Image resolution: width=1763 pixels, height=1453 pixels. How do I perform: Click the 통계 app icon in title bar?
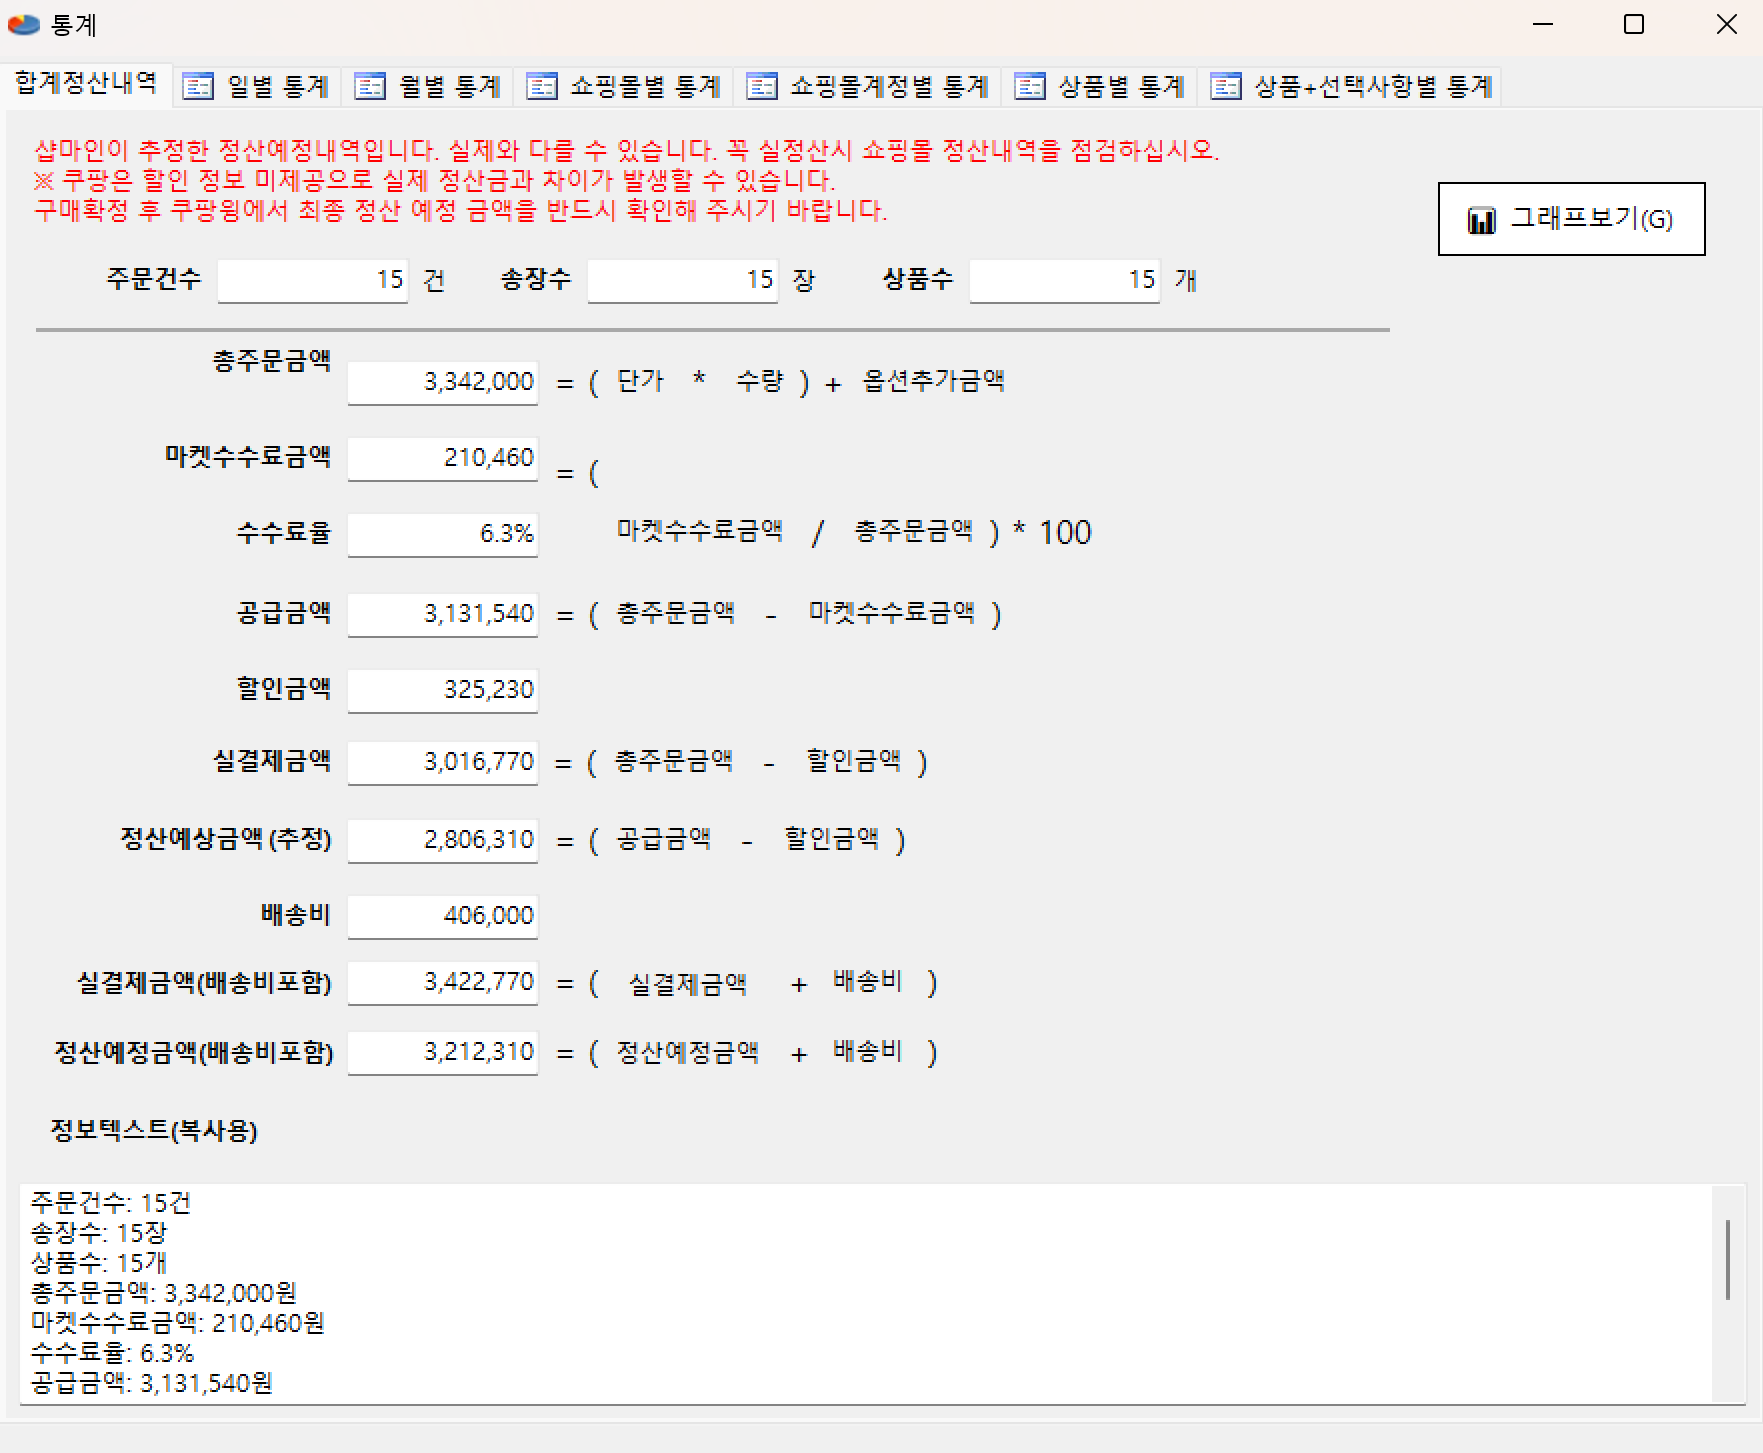pyautogui.click(x=24, y=25)
